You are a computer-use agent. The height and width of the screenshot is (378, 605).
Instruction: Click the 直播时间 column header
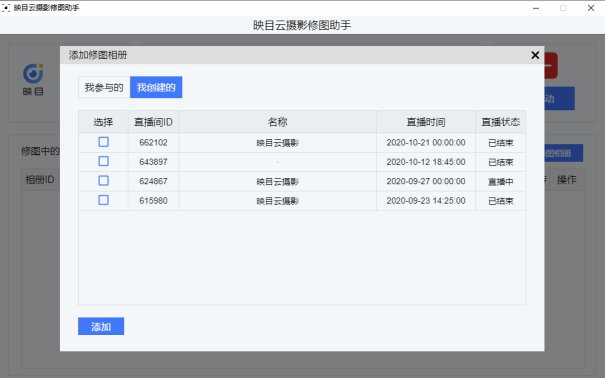(x=426, y=122)
